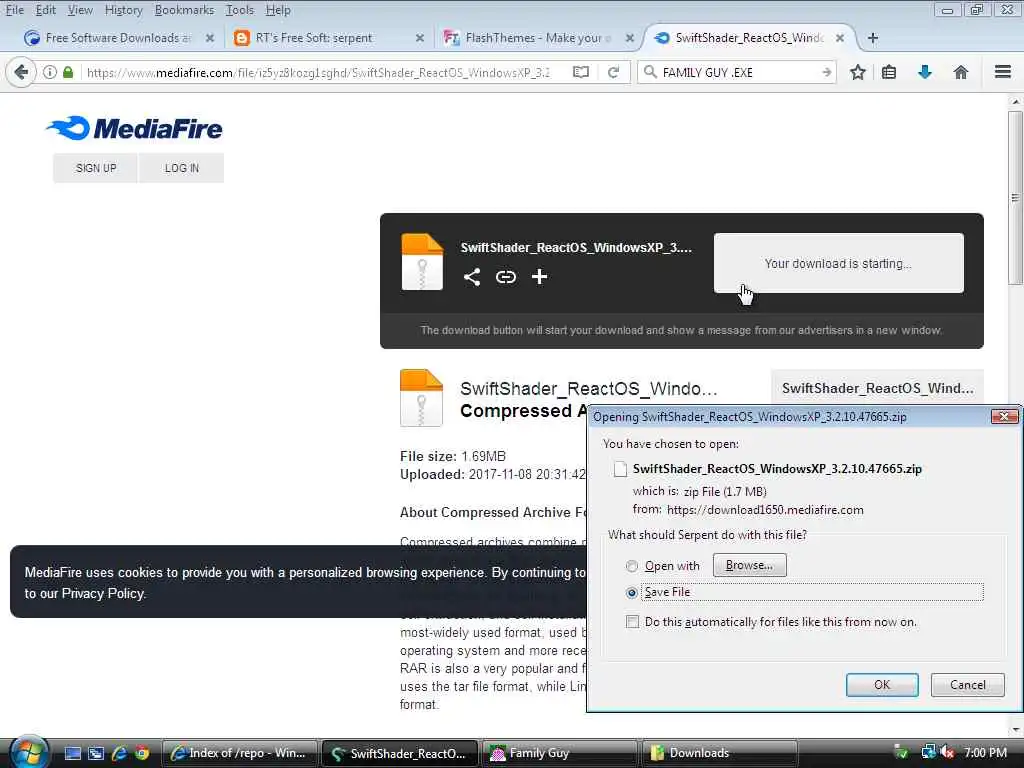Open the Help menu
The width and height of the screenshot is (1024, 768).
point(278,10)
